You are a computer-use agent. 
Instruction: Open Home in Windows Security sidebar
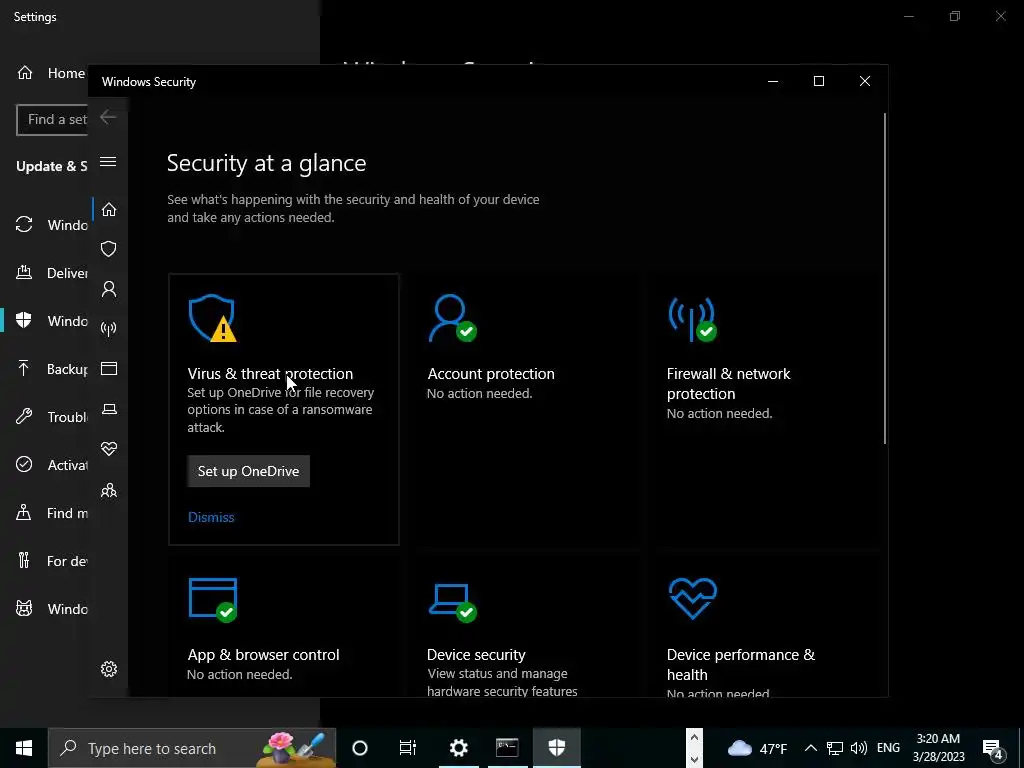[109, 210]
